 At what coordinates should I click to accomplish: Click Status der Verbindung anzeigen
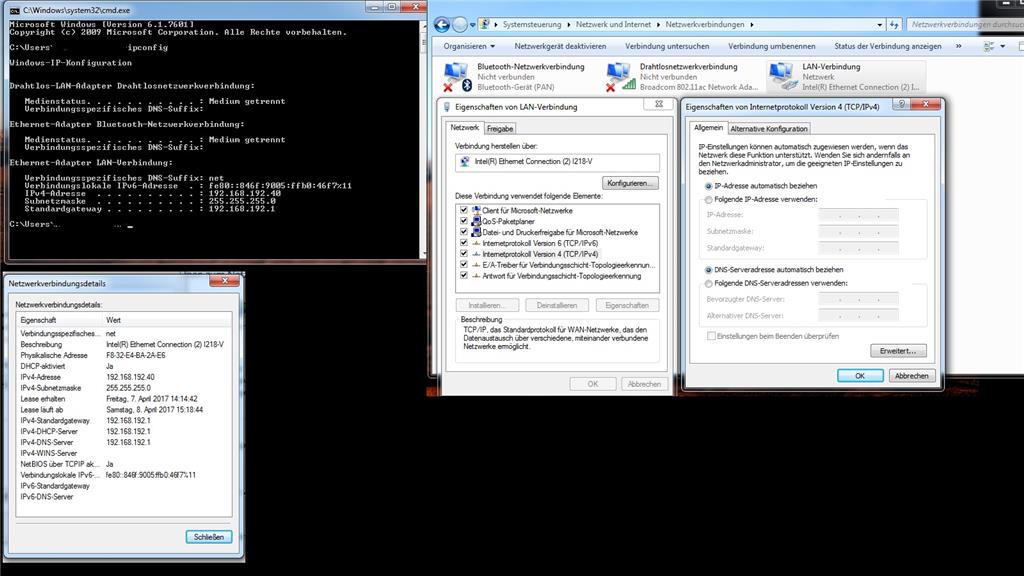(888, 46)
